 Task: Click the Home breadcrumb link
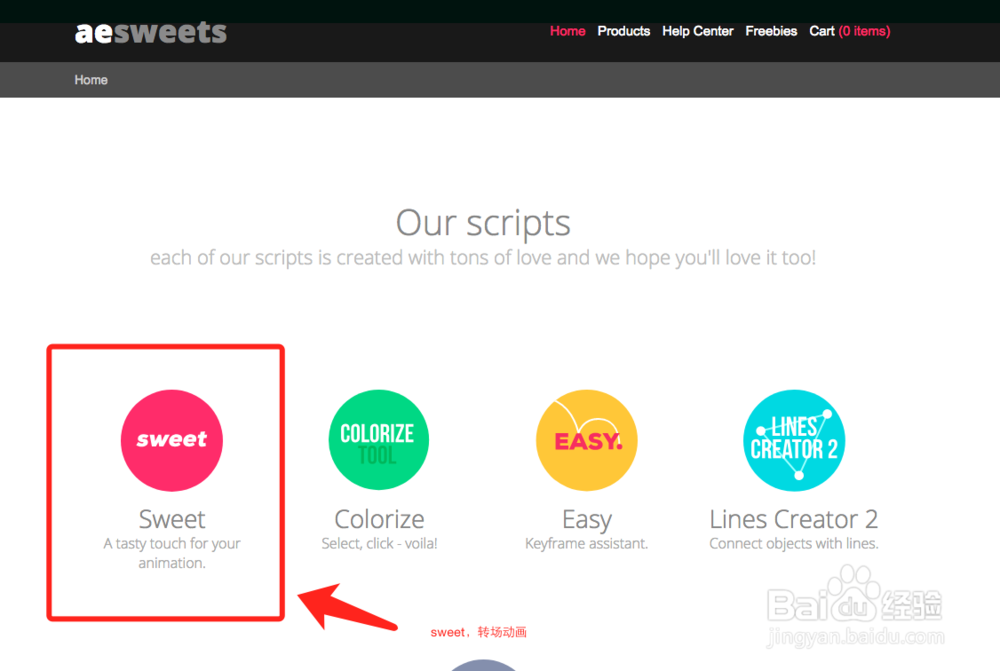[91, 80]
